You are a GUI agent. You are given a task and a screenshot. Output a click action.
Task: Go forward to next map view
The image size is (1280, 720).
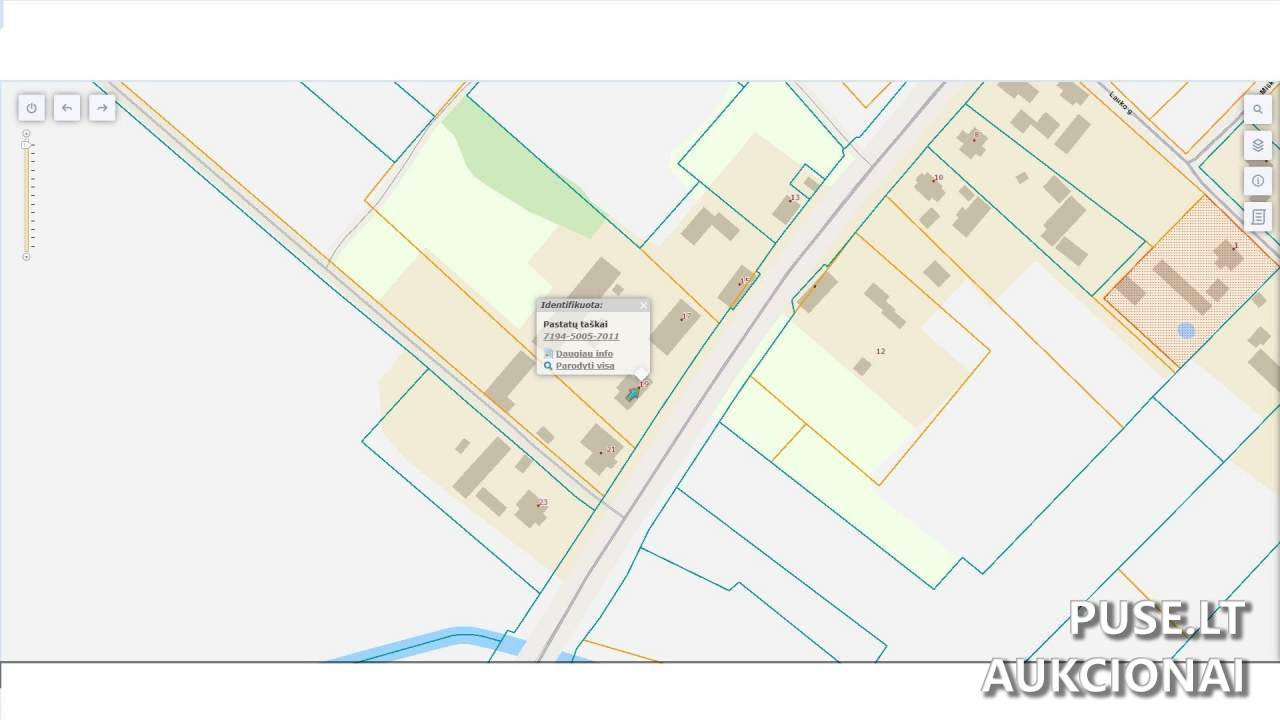tap(102, 108)
